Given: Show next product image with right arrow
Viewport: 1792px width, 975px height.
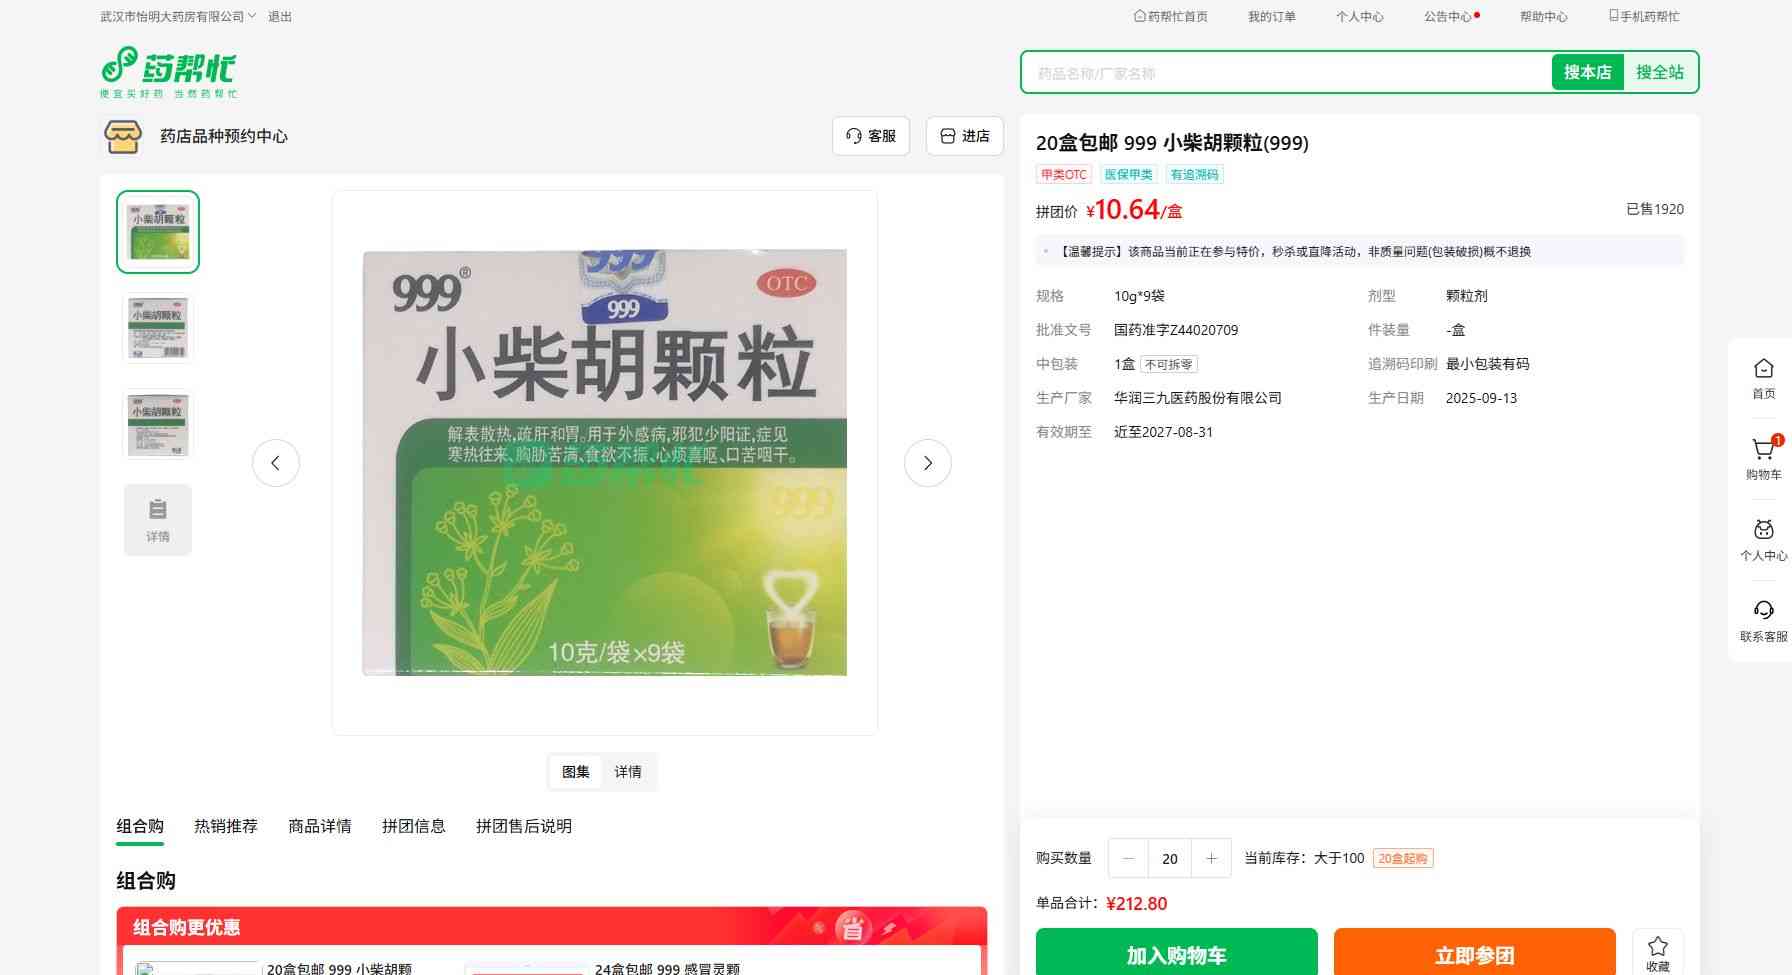Looking at the screenshot, I should 927,463.
